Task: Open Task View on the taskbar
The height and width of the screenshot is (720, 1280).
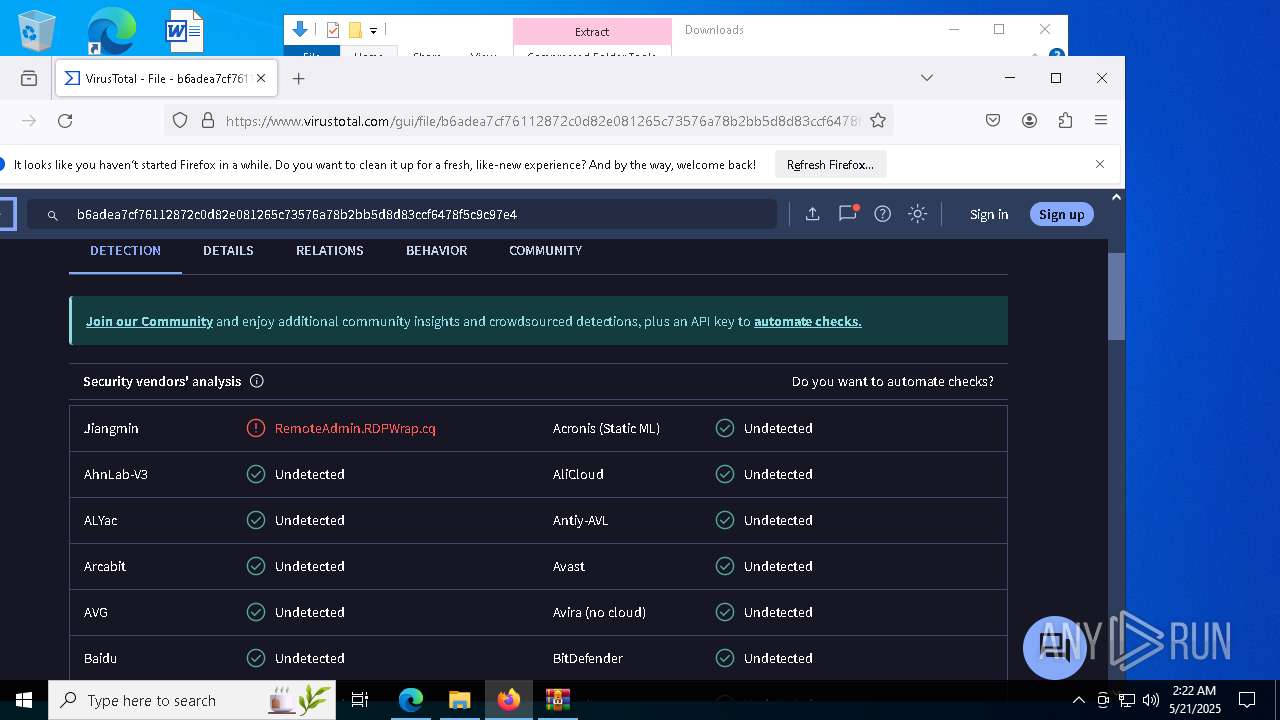Action: pos(360,700)
